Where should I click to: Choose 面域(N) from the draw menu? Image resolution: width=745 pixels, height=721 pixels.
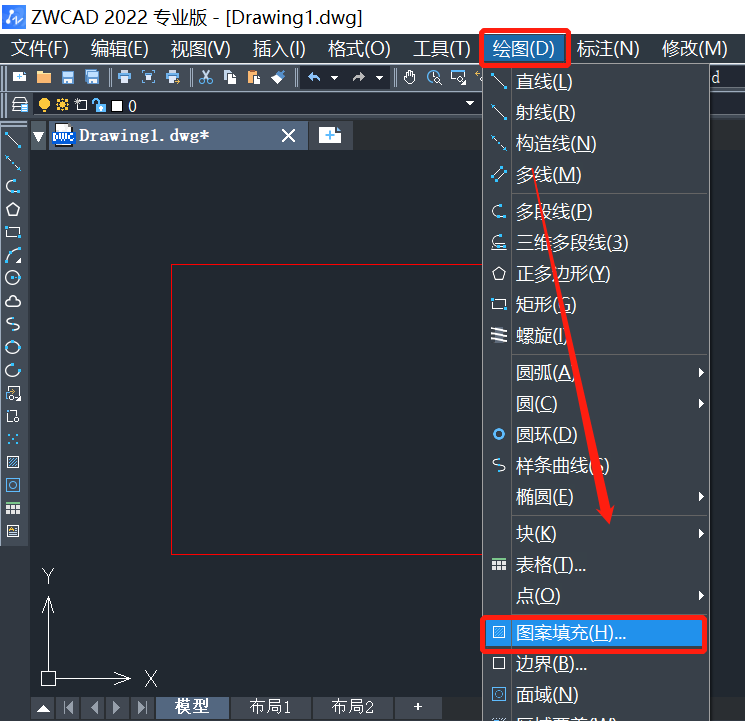point(596,695)
